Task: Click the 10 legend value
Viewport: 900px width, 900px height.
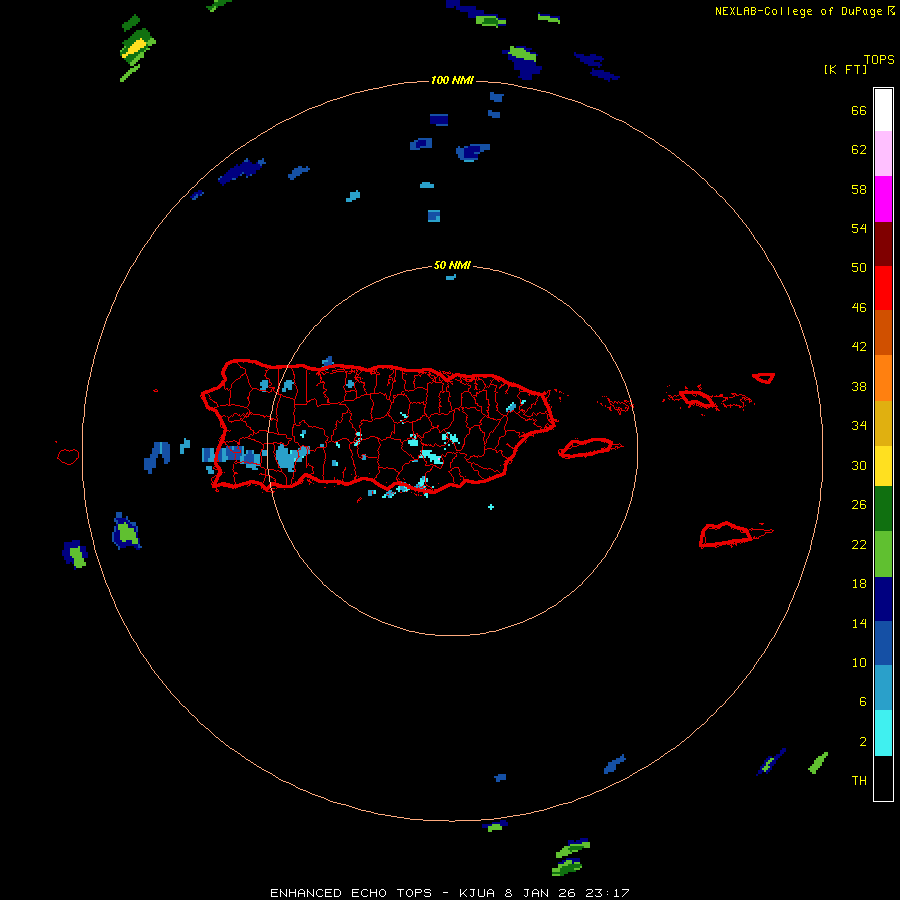Action: 859,662
